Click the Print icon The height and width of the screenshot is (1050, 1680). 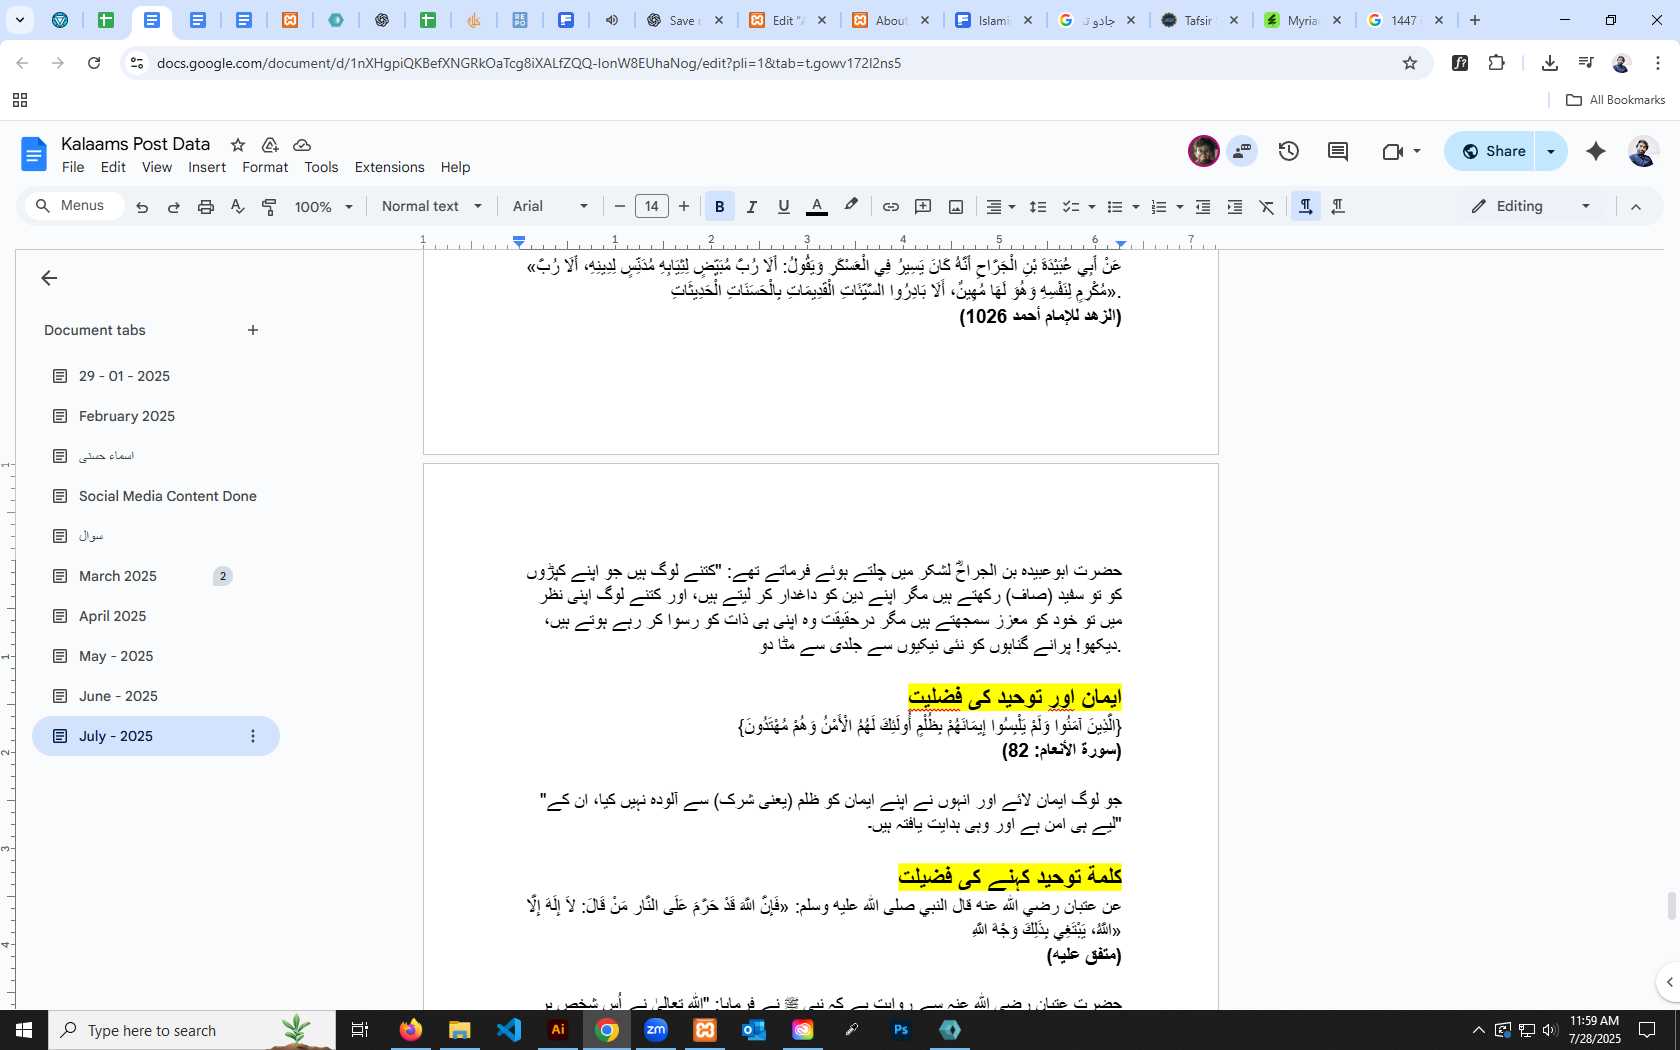(x=206, y=207)
